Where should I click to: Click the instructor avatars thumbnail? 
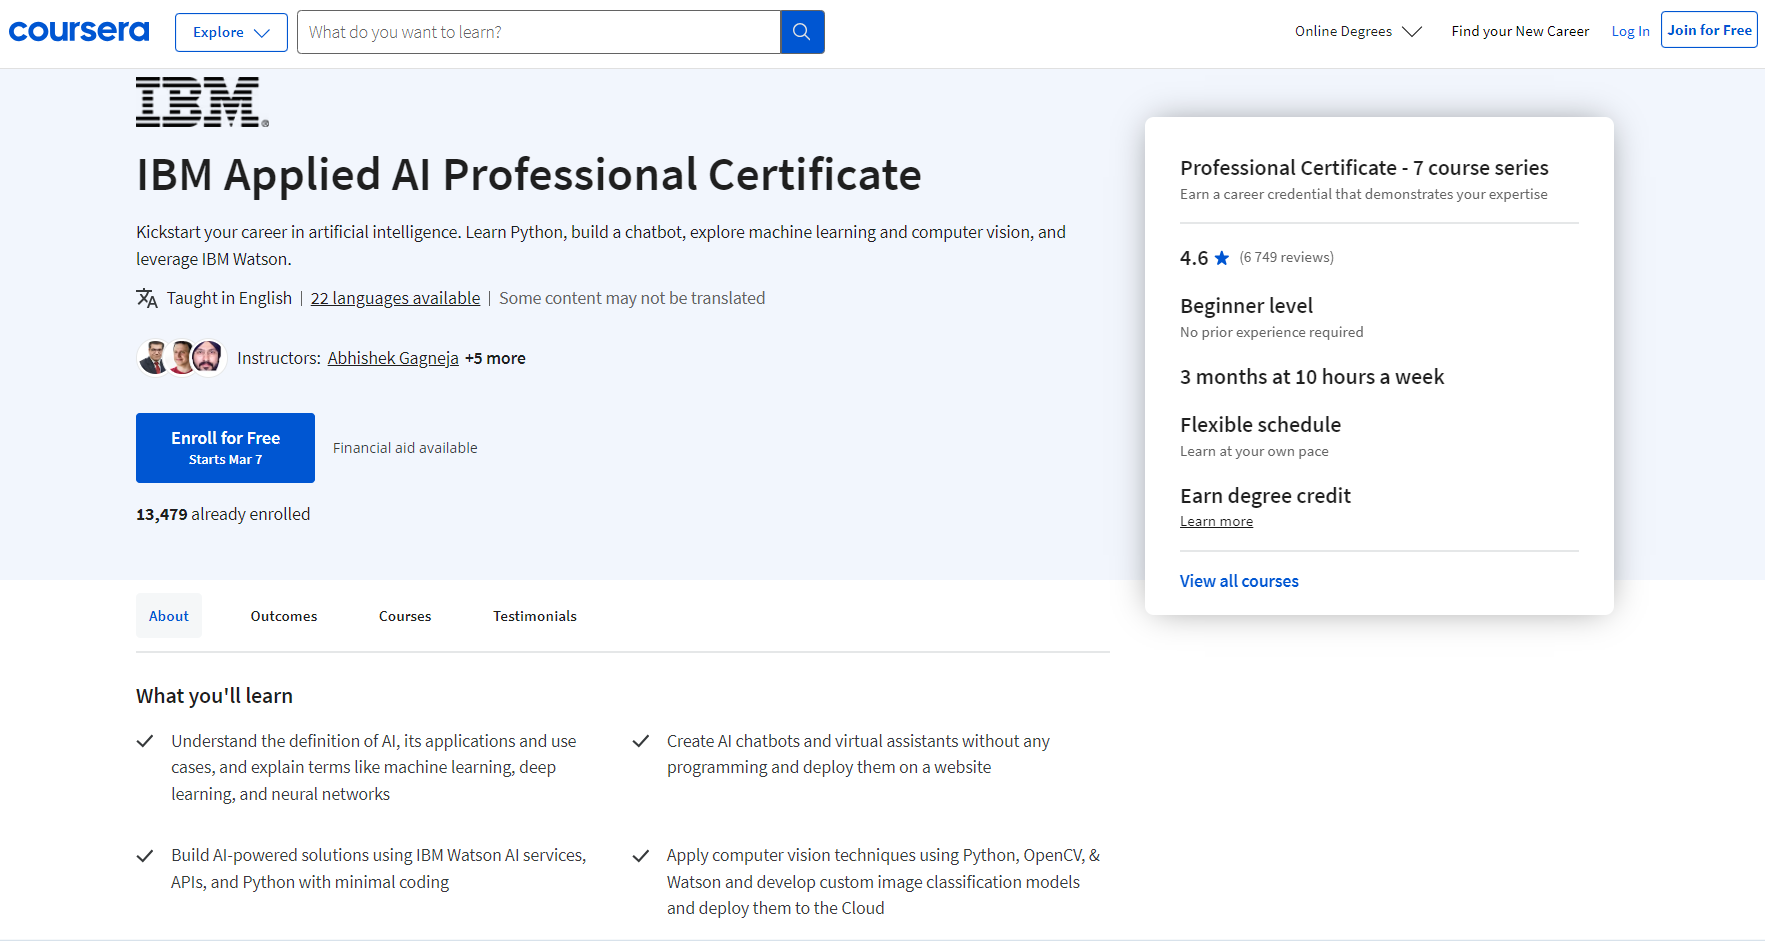[x=181, y=358]
